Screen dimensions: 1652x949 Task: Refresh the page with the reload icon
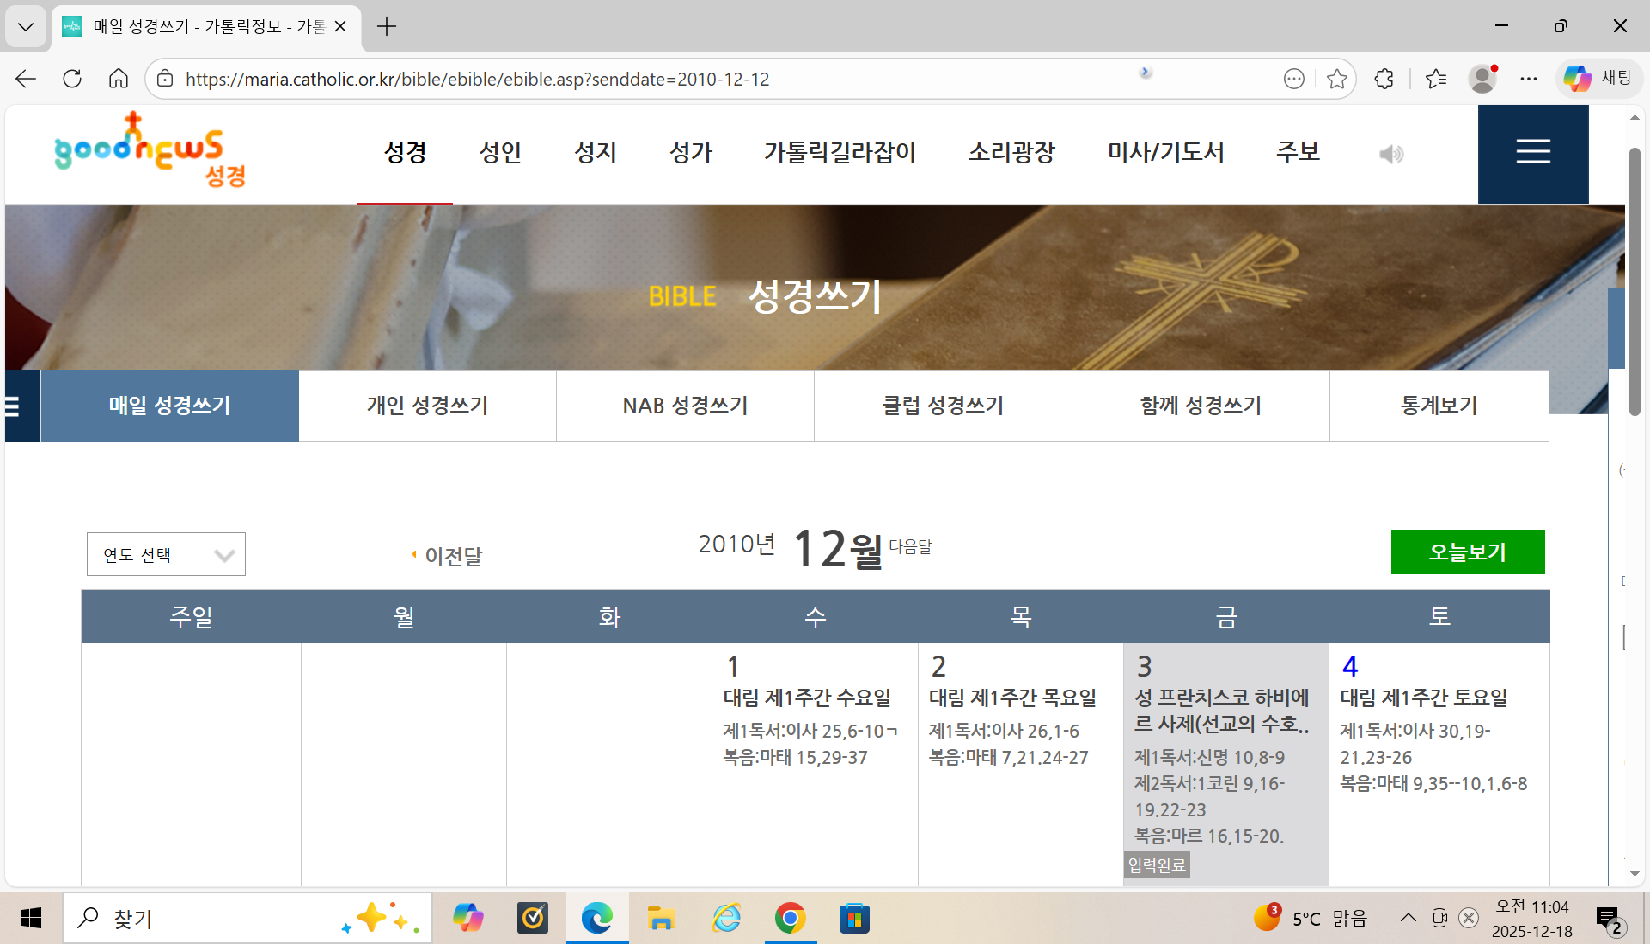point(72,79)
